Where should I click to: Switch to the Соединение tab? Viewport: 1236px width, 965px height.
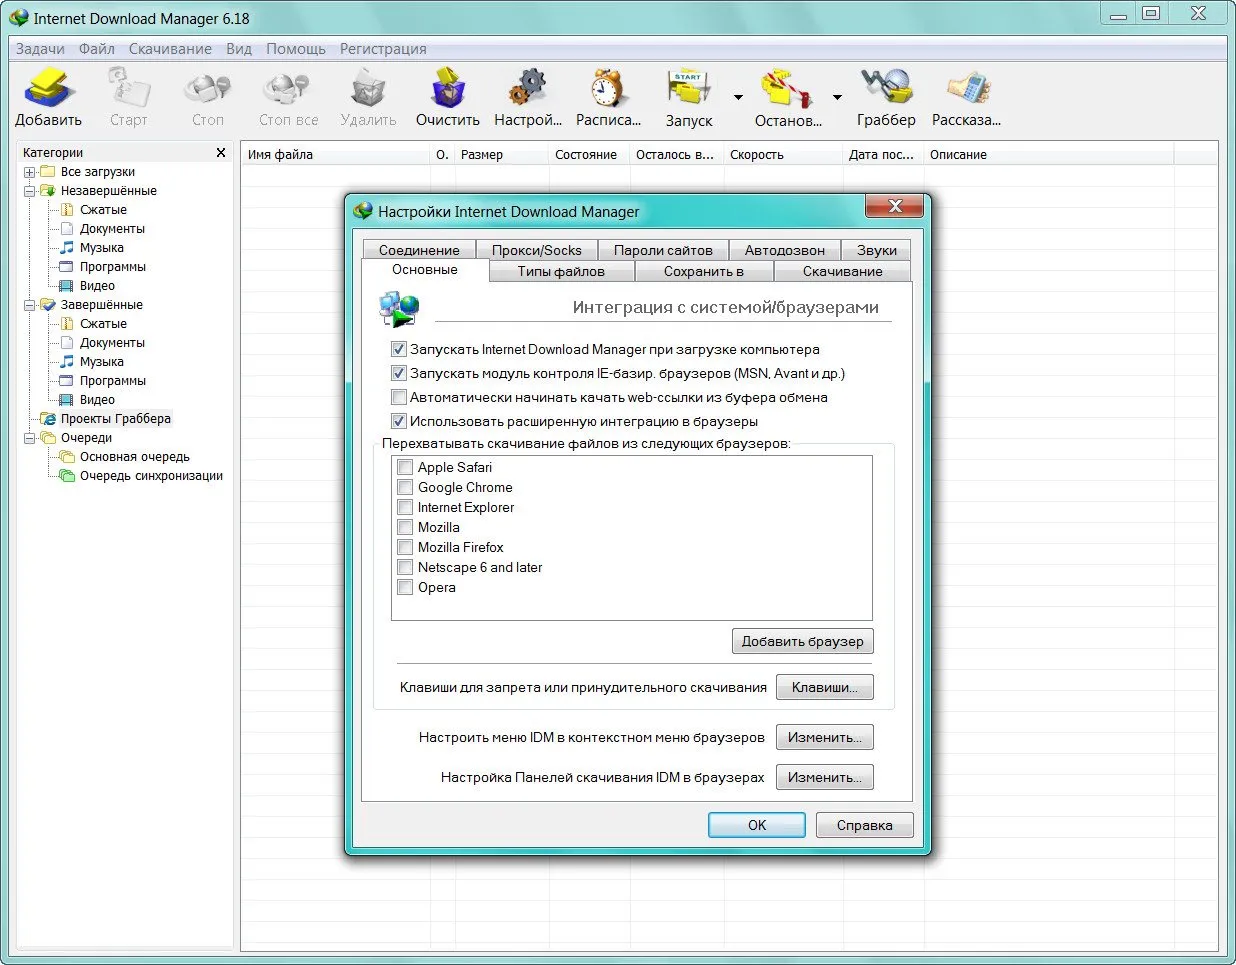pyautogui.click(x=419, y=250)
